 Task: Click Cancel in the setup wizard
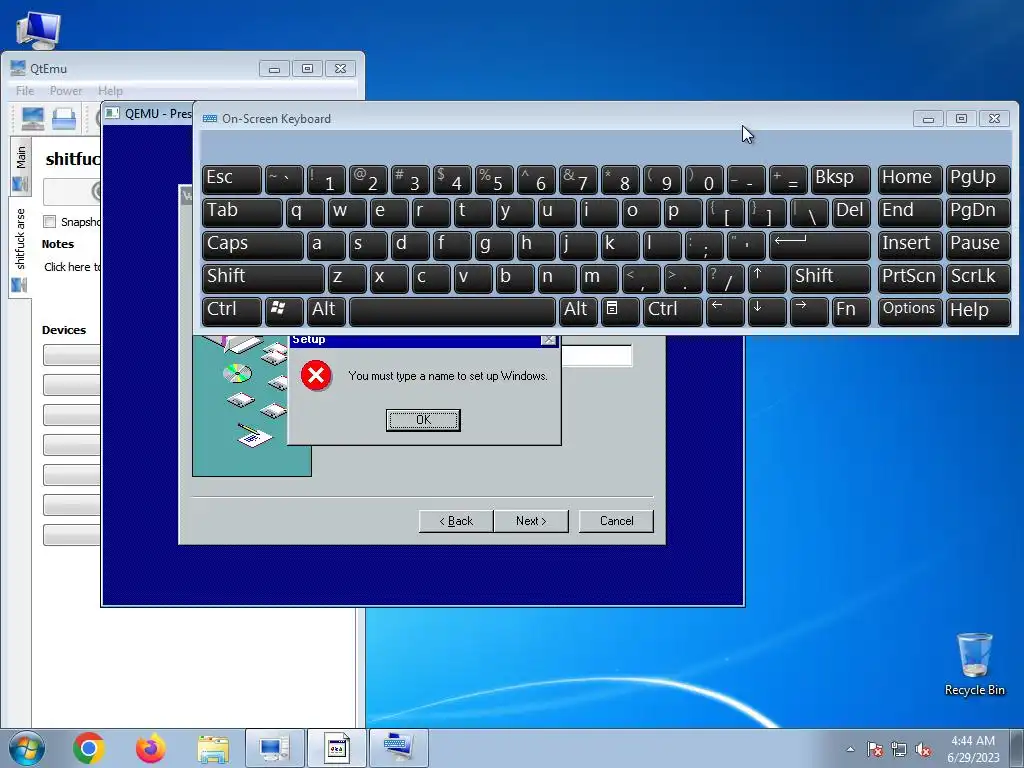click(x=616, y=521)
